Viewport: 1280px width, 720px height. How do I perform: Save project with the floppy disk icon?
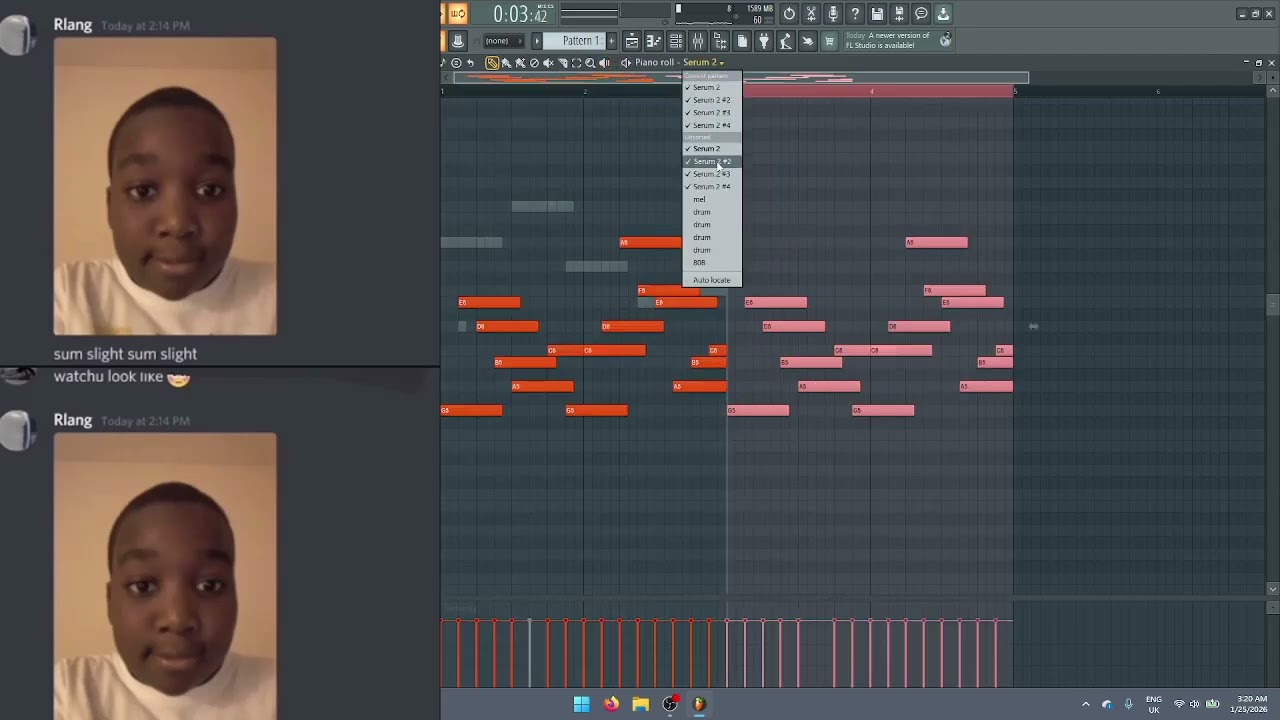pos(877,14)
